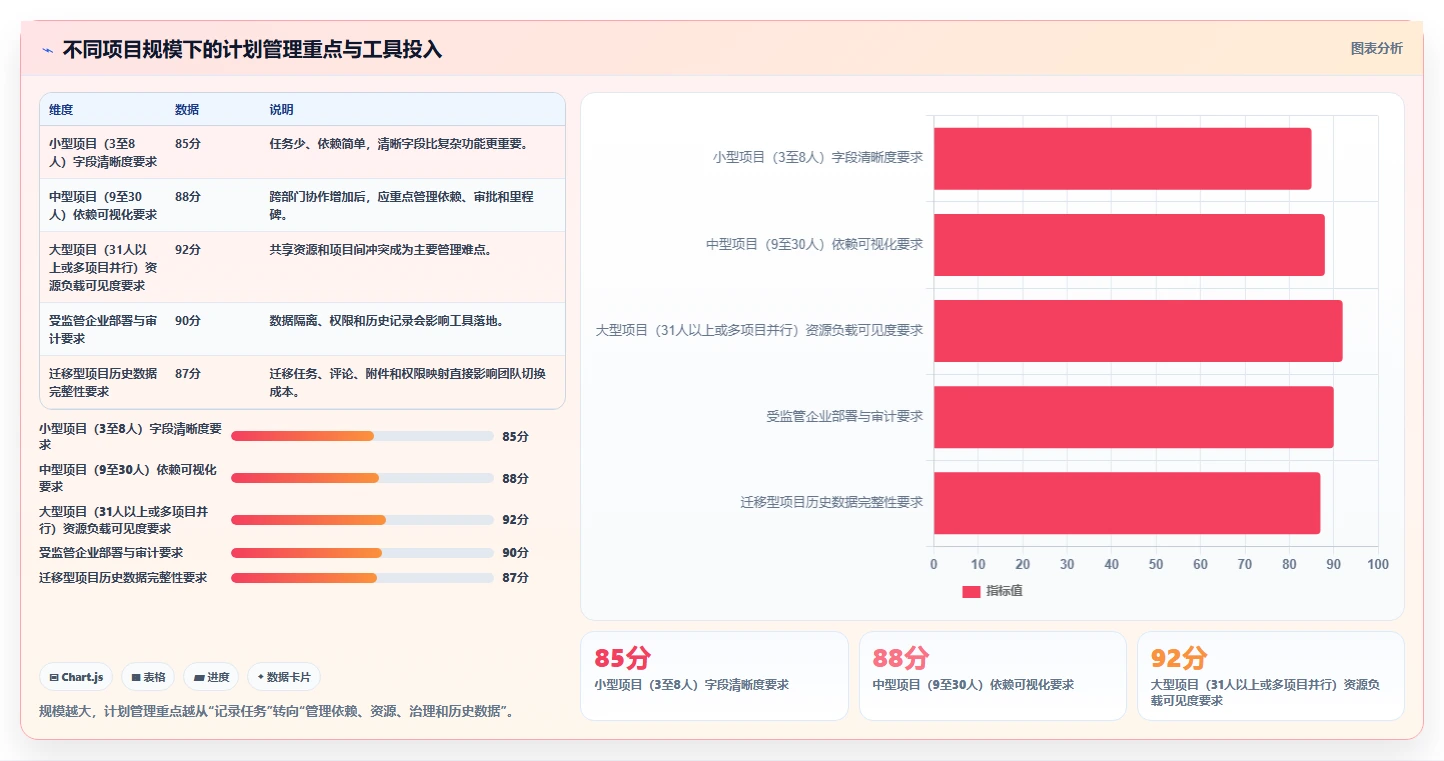Click the 85分 progress bar for 小型项目
The height and width of the screenshot is (761, 1444).
pos(362,436)
